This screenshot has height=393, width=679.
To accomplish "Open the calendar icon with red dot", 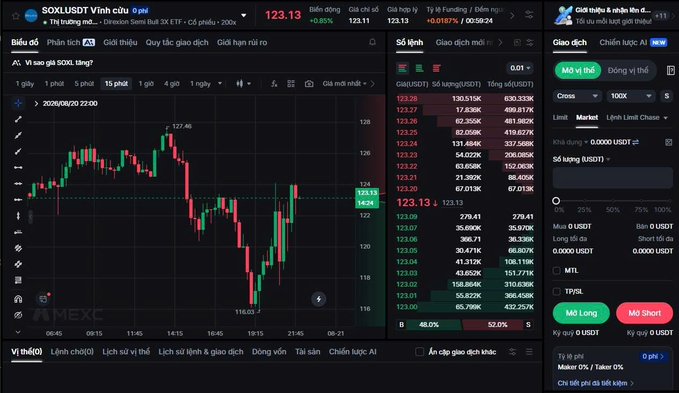I will [x=43, y=299].
